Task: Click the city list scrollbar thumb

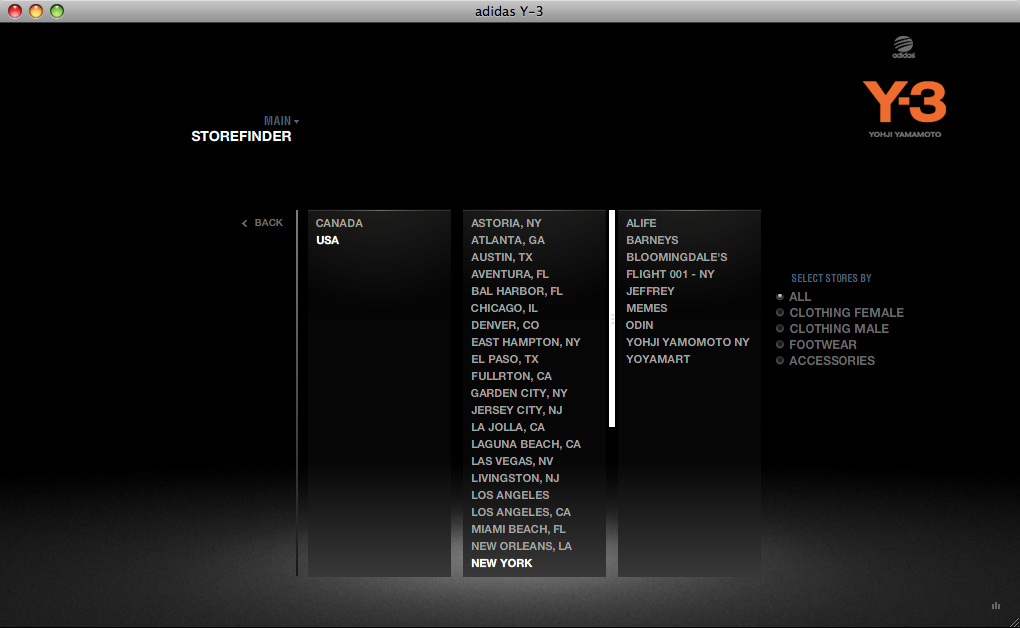Action: click(x=611, y=318)
